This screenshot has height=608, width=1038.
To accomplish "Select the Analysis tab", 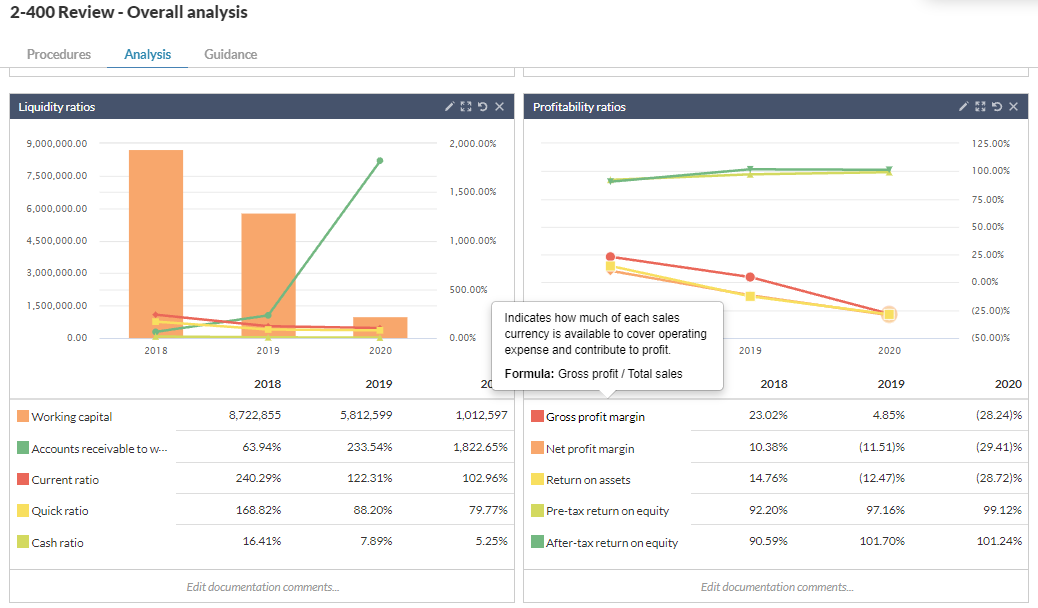I will tap(147, 54).
